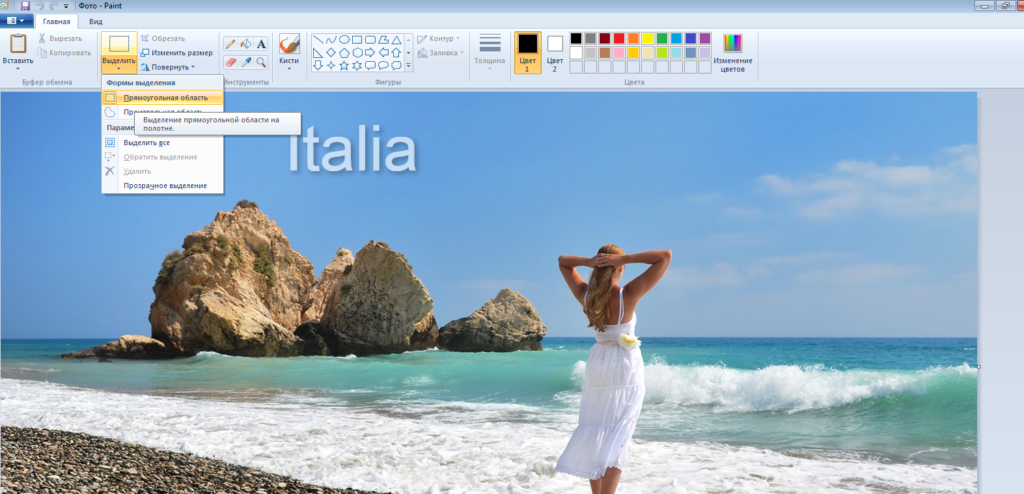Choose Прямоугольная область from selection menu

point(165,98)
